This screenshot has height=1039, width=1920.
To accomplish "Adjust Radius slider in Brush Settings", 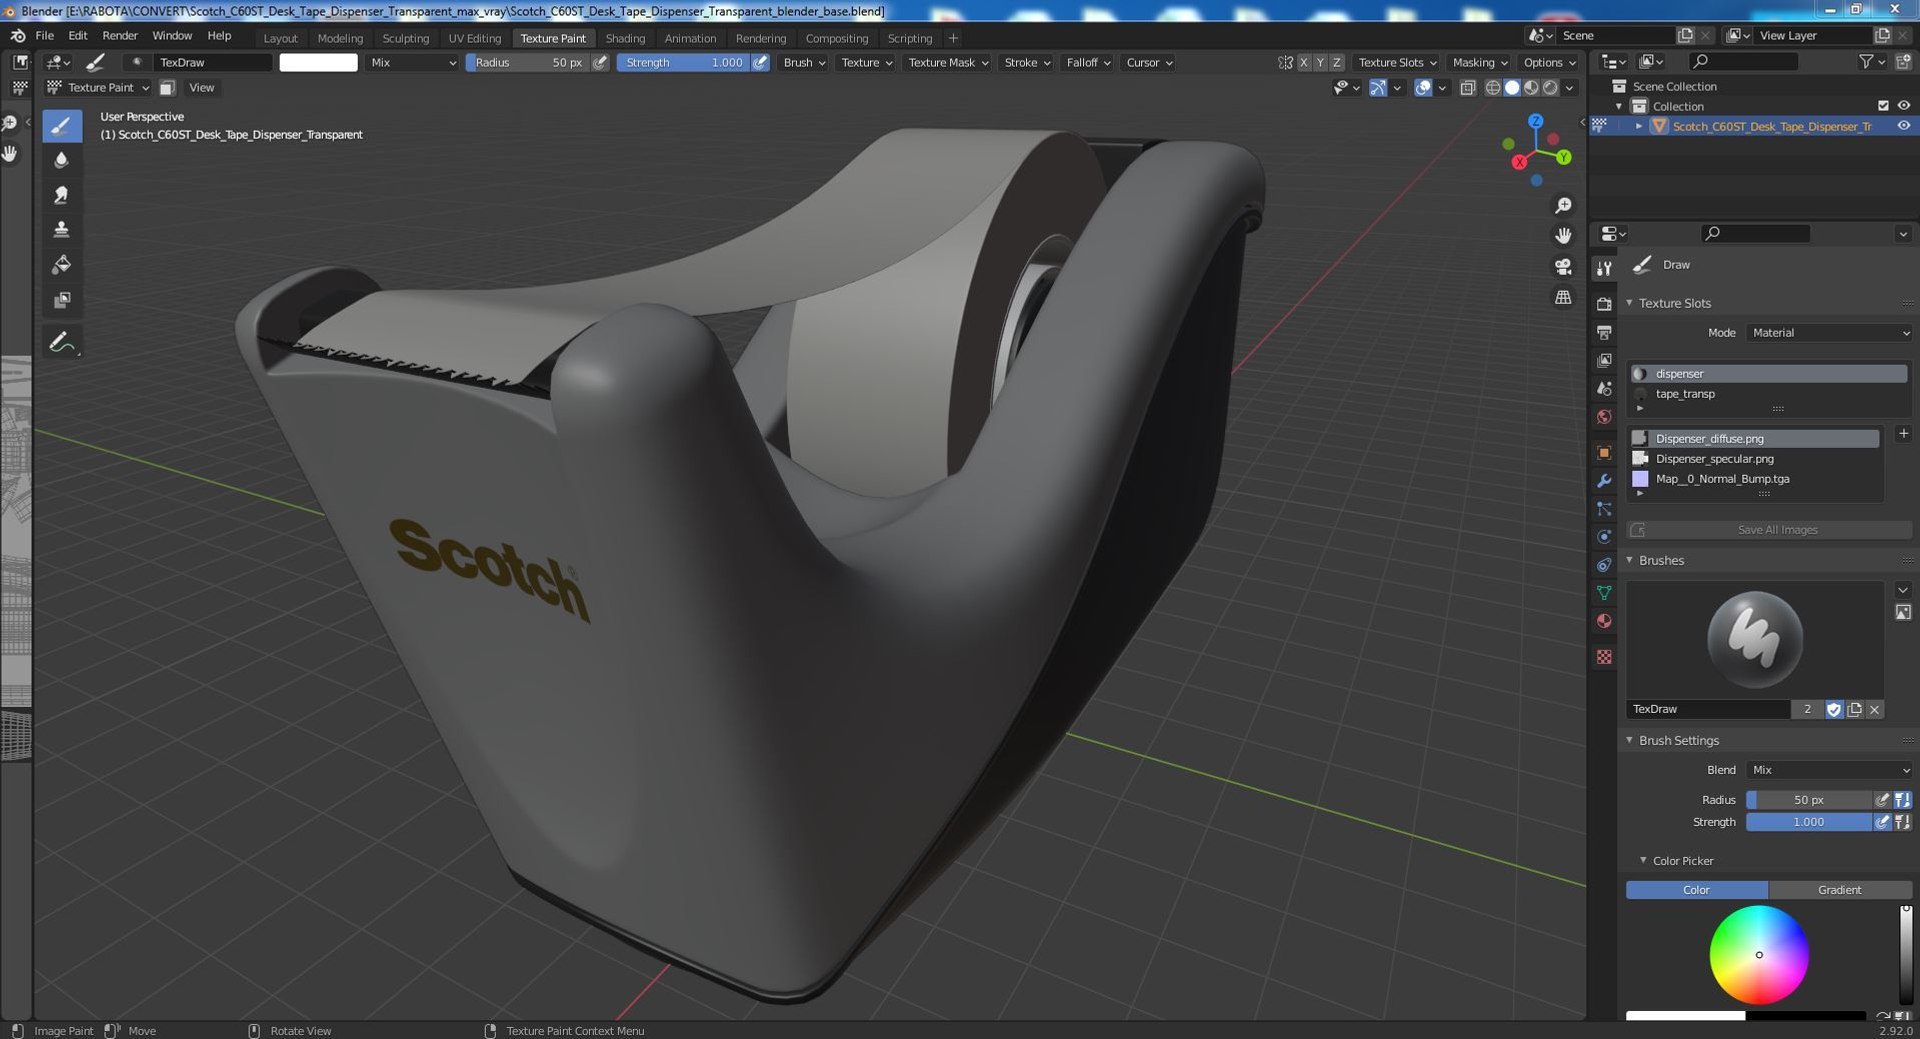I will (1808, 800).
